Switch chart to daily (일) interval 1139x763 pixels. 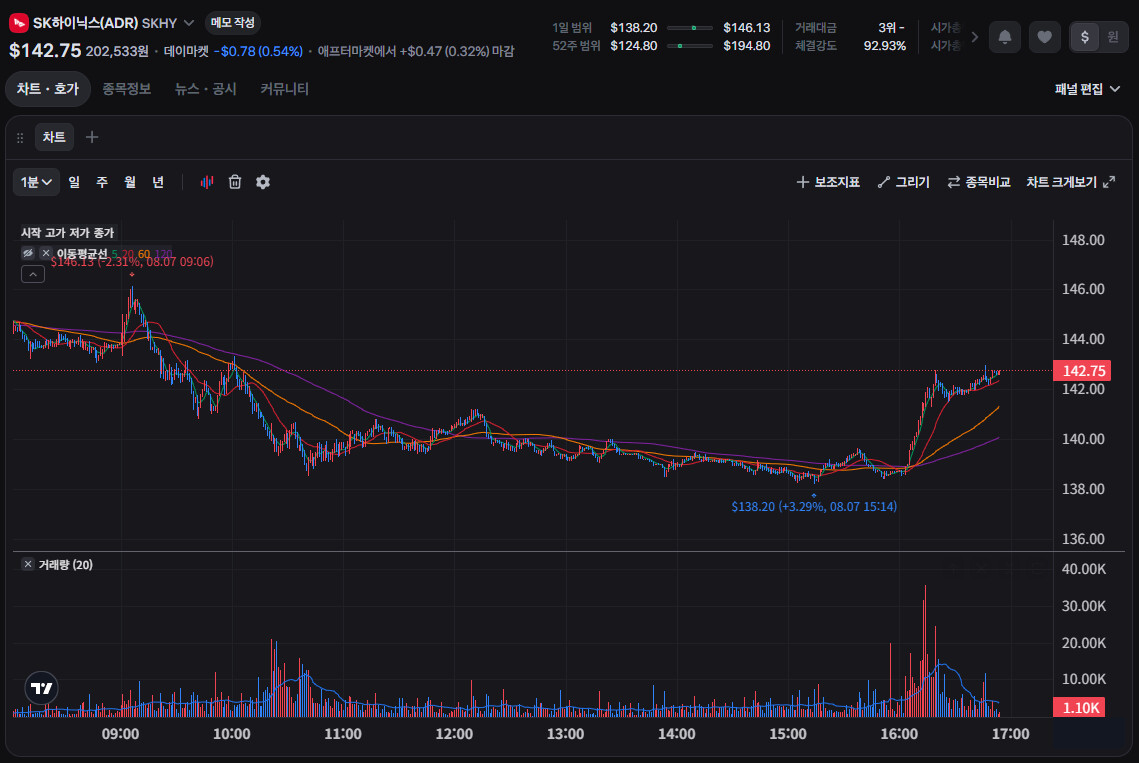coord(74,182)
